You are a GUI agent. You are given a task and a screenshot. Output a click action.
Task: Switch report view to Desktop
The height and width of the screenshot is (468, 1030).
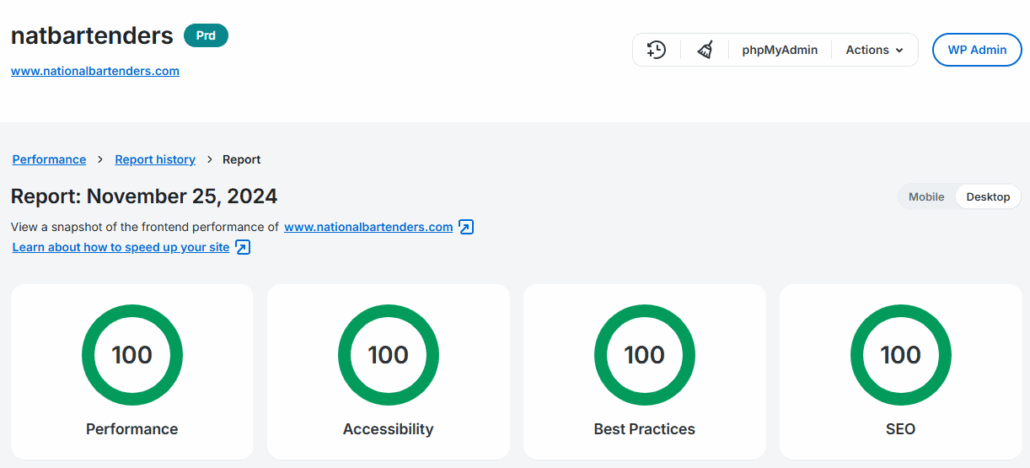point(987,197)
